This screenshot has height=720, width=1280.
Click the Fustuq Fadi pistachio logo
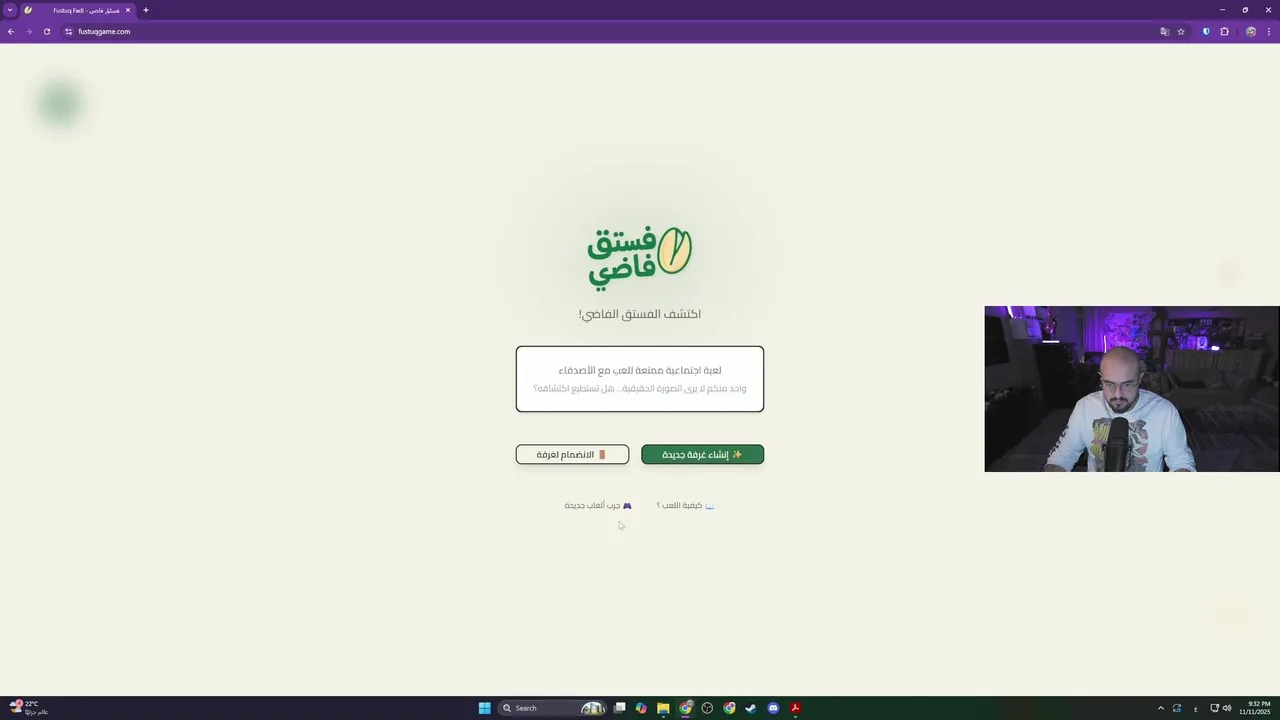pyautogui.click(x=640, y=257)
